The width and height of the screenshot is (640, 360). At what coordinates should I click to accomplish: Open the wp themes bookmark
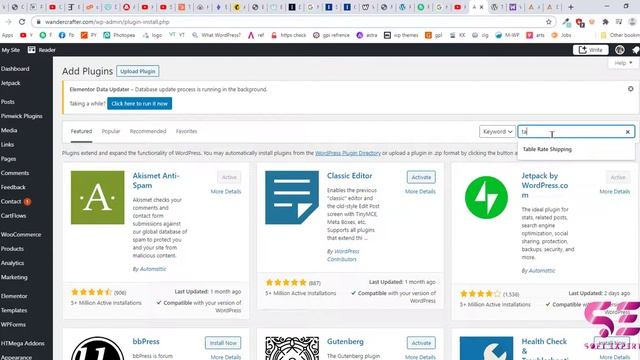[x=401, y=35]
